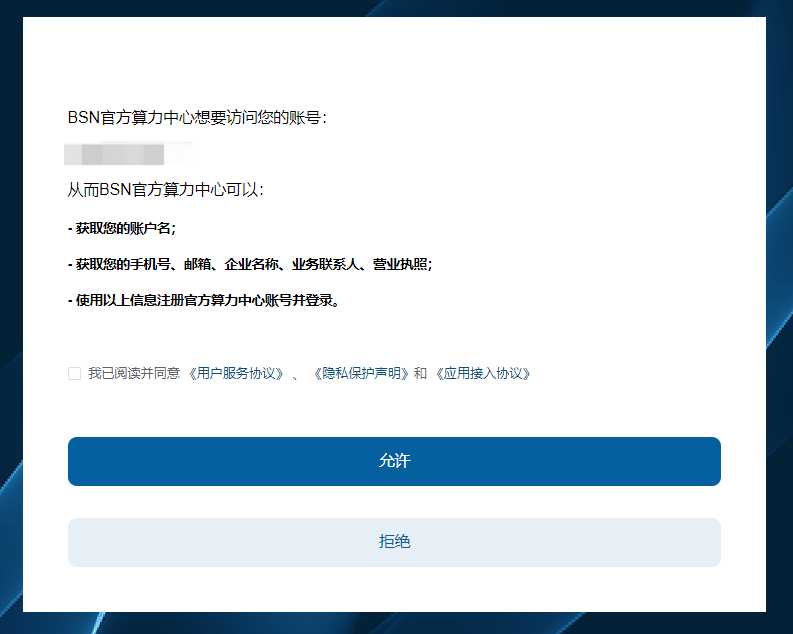Open the 《用户服务协议》 link

[x=236, y=374]
